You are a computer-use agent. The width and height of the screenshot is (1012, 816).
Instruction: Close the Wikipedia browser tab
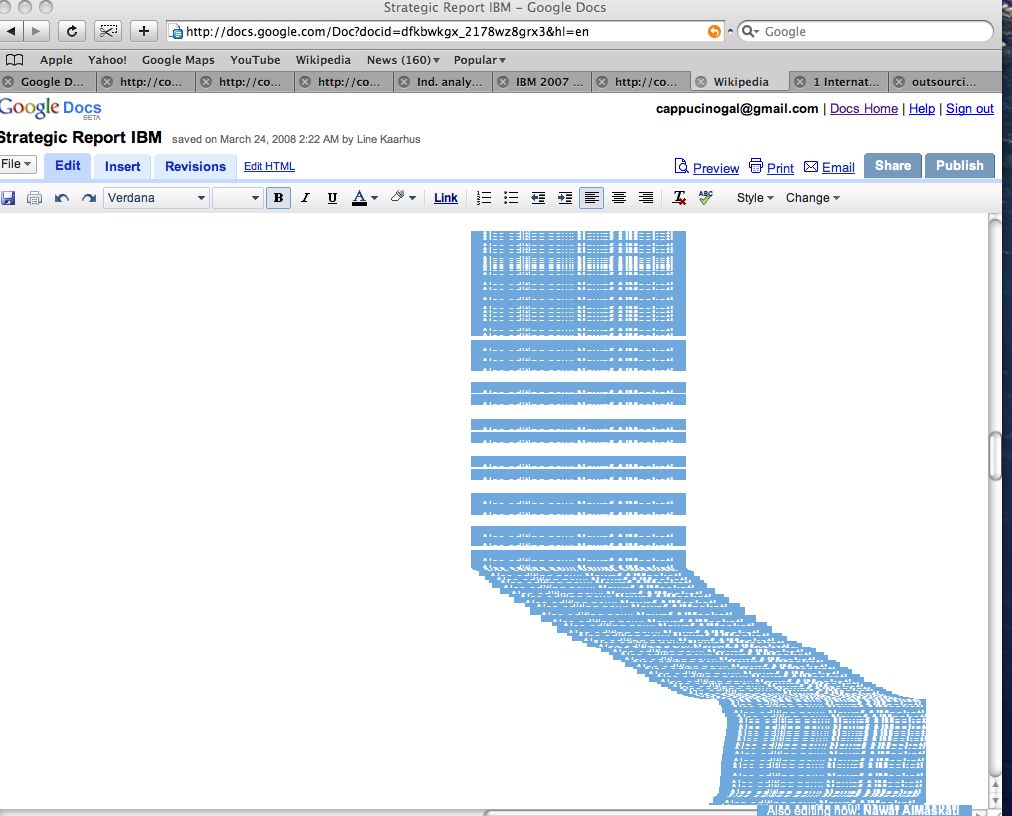701,82
